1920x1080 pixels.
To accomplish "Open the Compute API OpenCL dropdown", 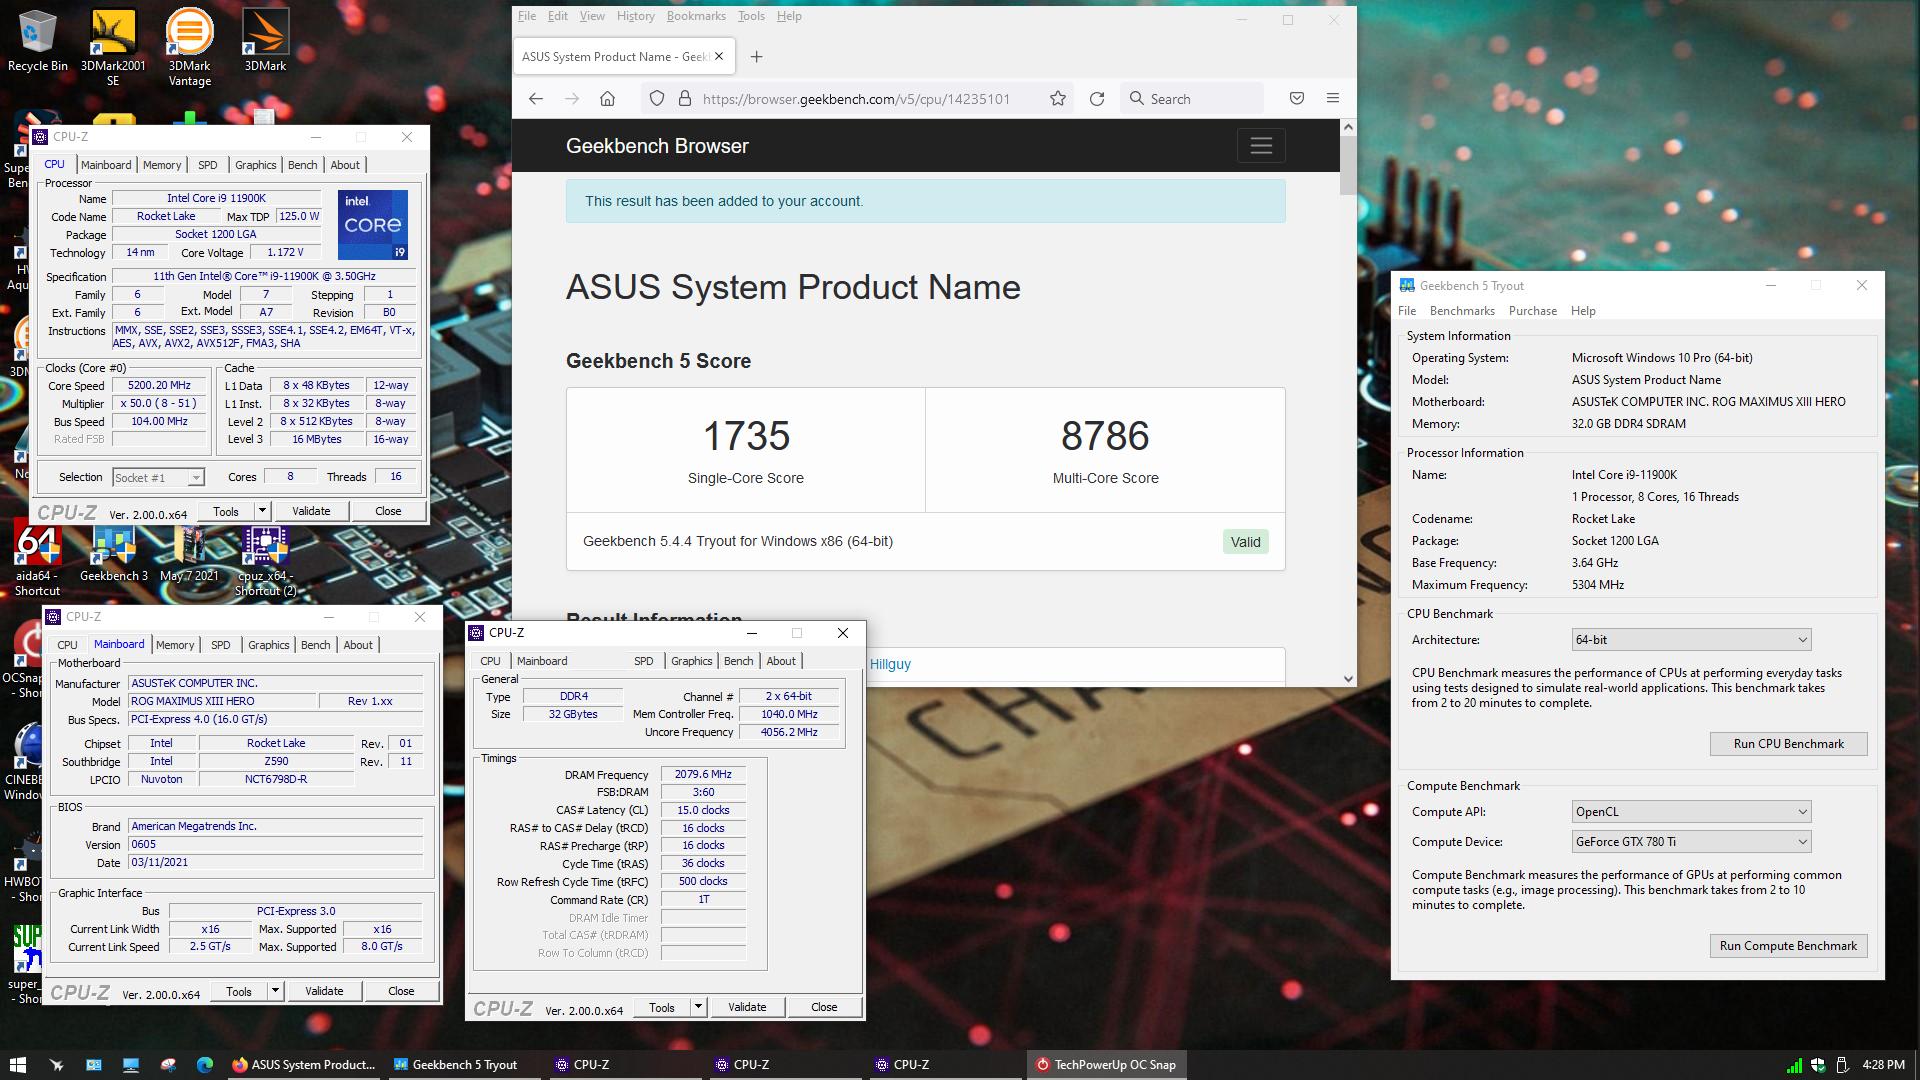I will click(x=1691, y=812).
